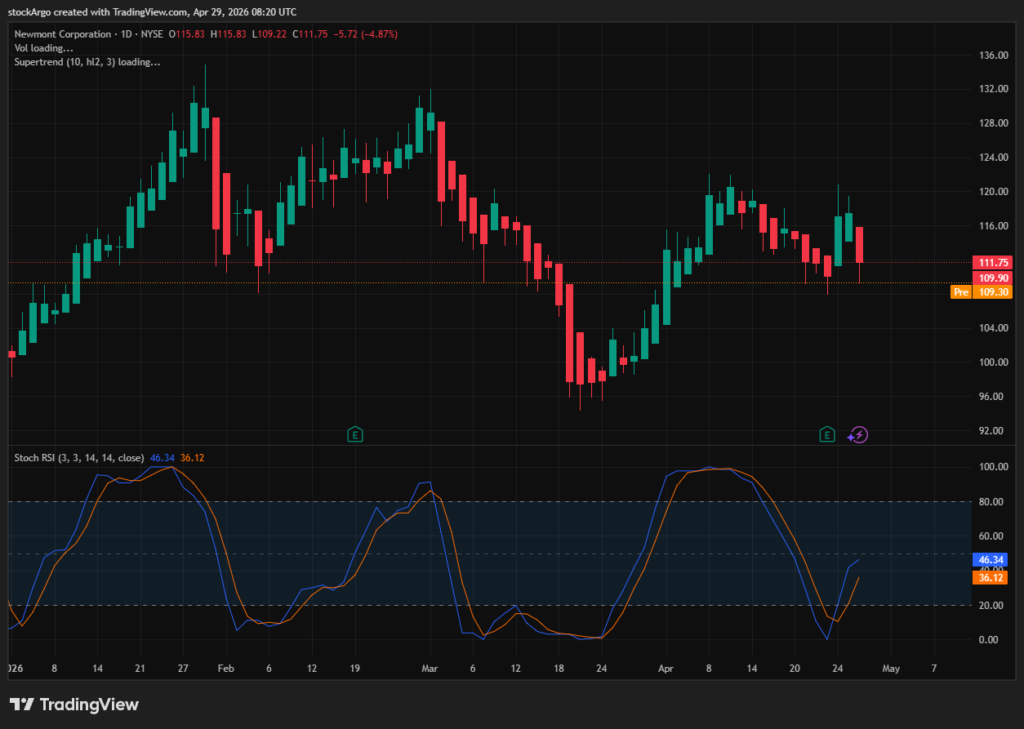Click the orange Pre 109.30 pre-market label
The width and height of the screenshot is (1024, 729).
[981, 292]
